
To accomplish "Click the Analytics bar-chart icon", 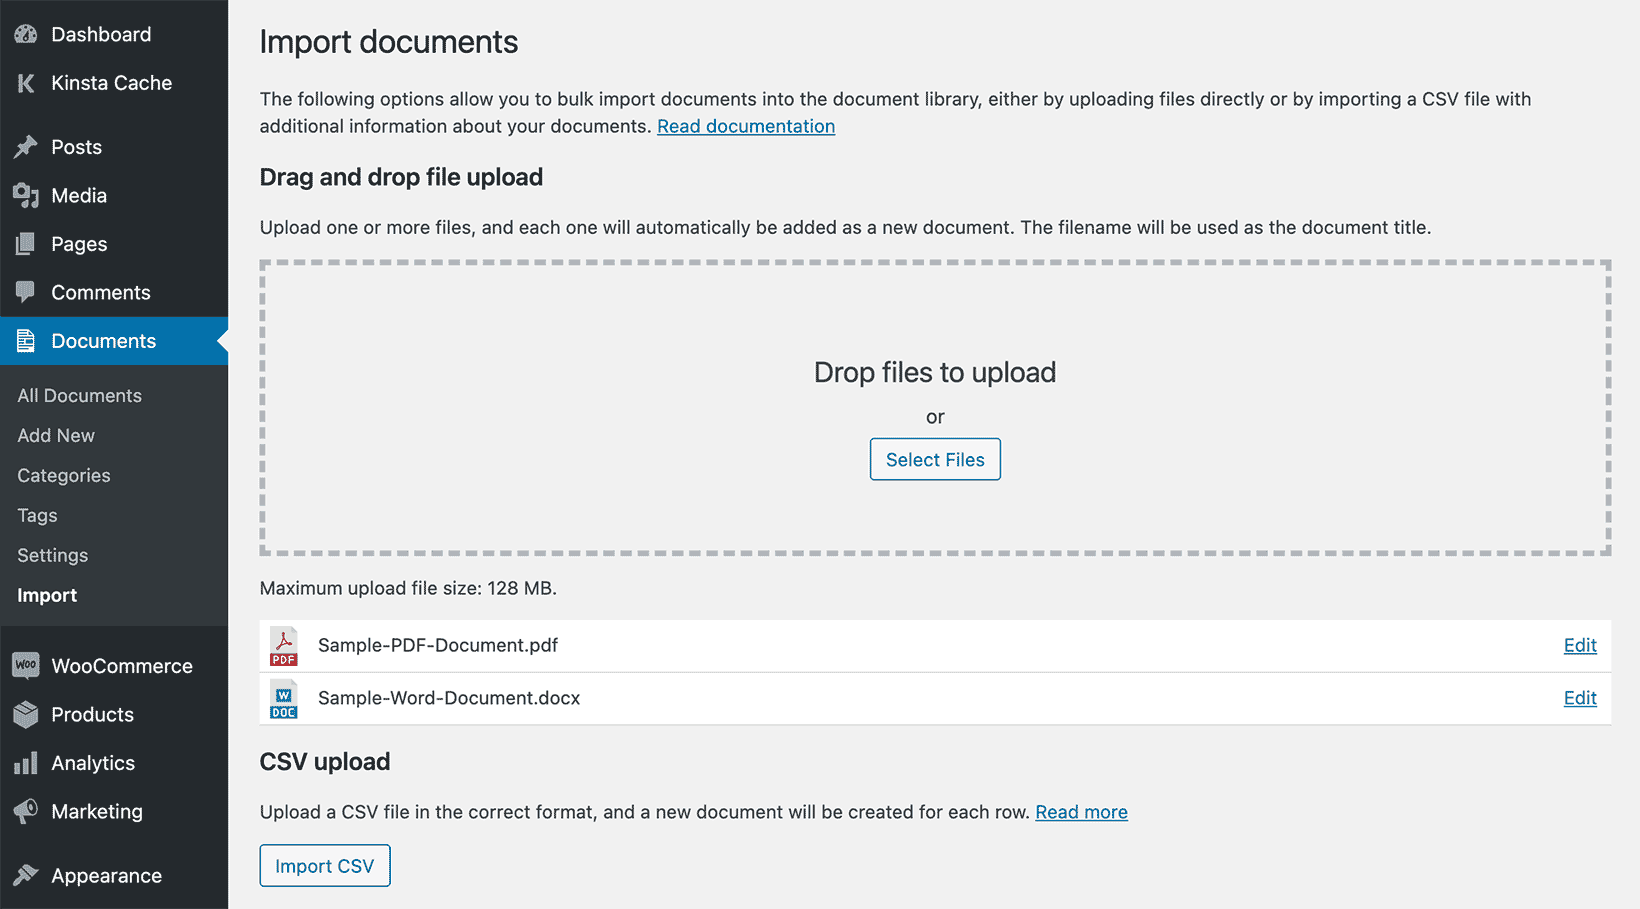I will pos(26,762).
